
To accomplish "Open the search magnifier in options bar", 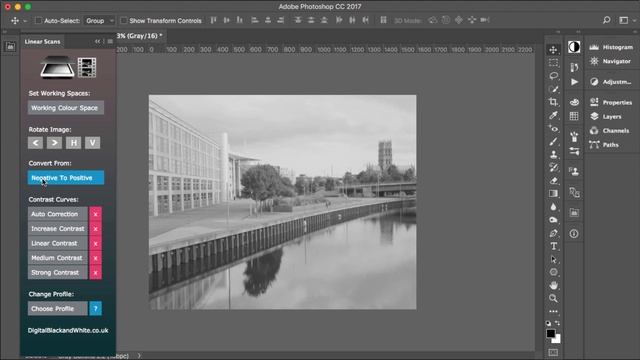I will 607,20.
